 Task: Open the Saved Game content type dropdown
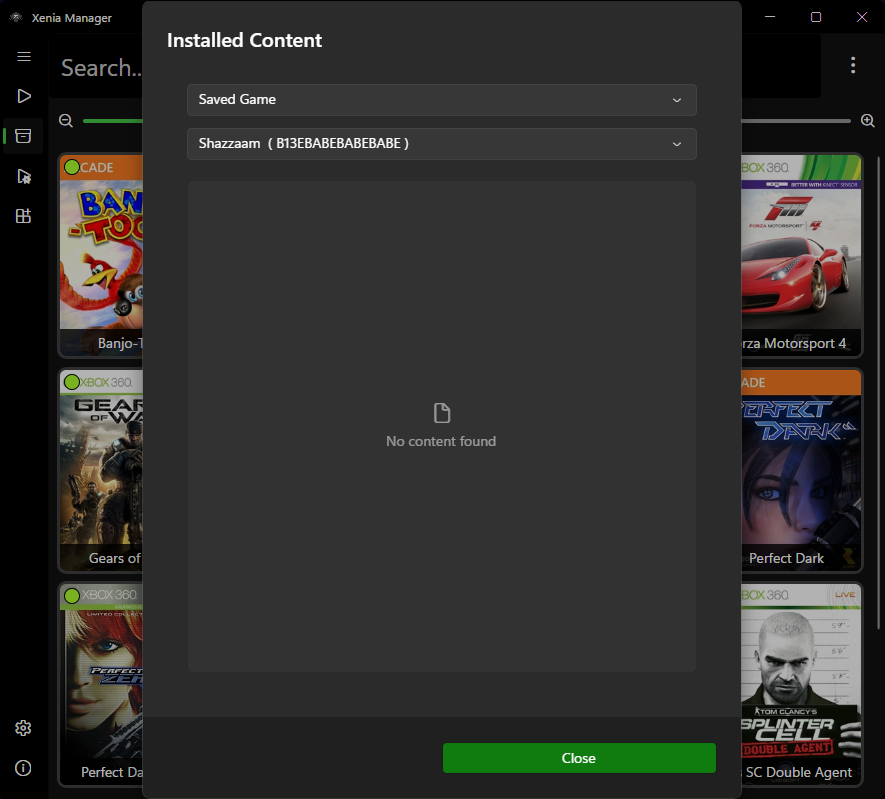click(x=441, y=100)
